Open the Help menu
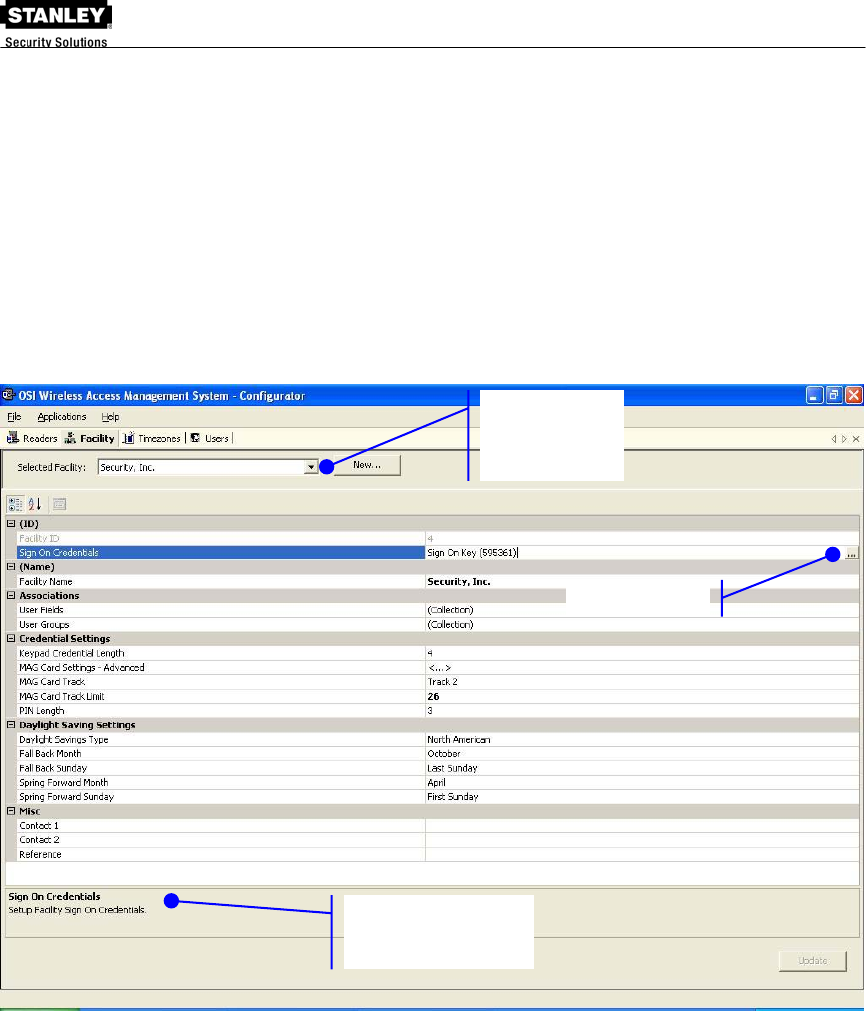The height and width of the screenshot is (1011, 866). [x=110, y=417]
